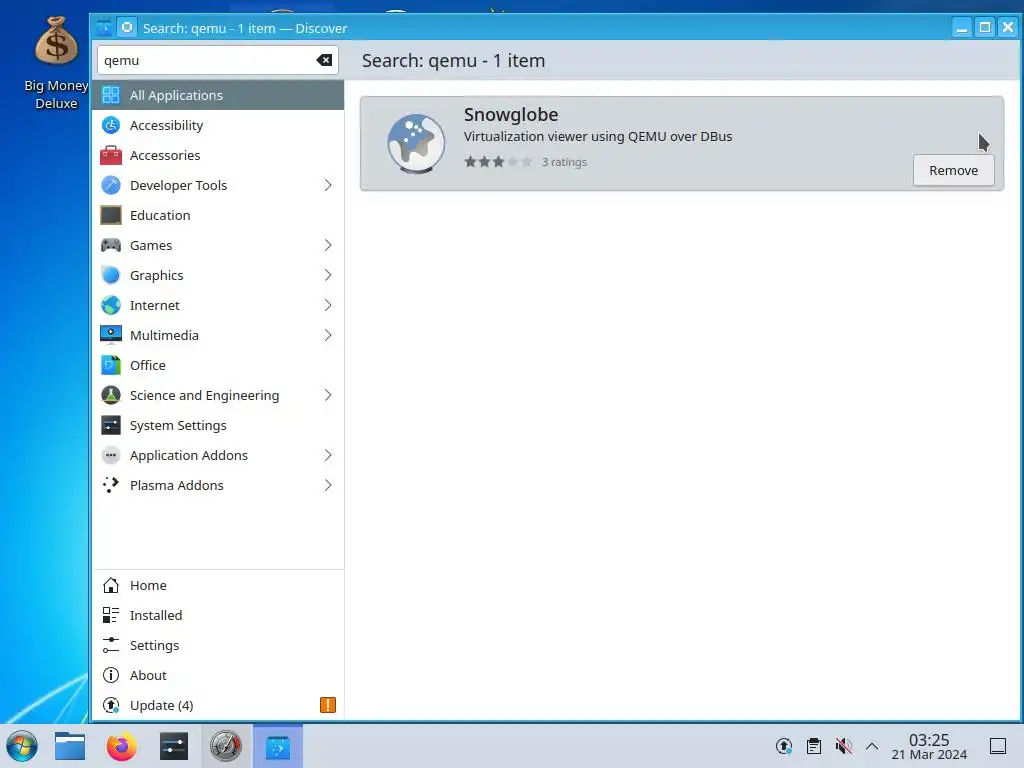The width and height of the screenshot is (1024, 768).
Task: Expand the Graphics subcategories chevron
Action: [x=328, y=276]
